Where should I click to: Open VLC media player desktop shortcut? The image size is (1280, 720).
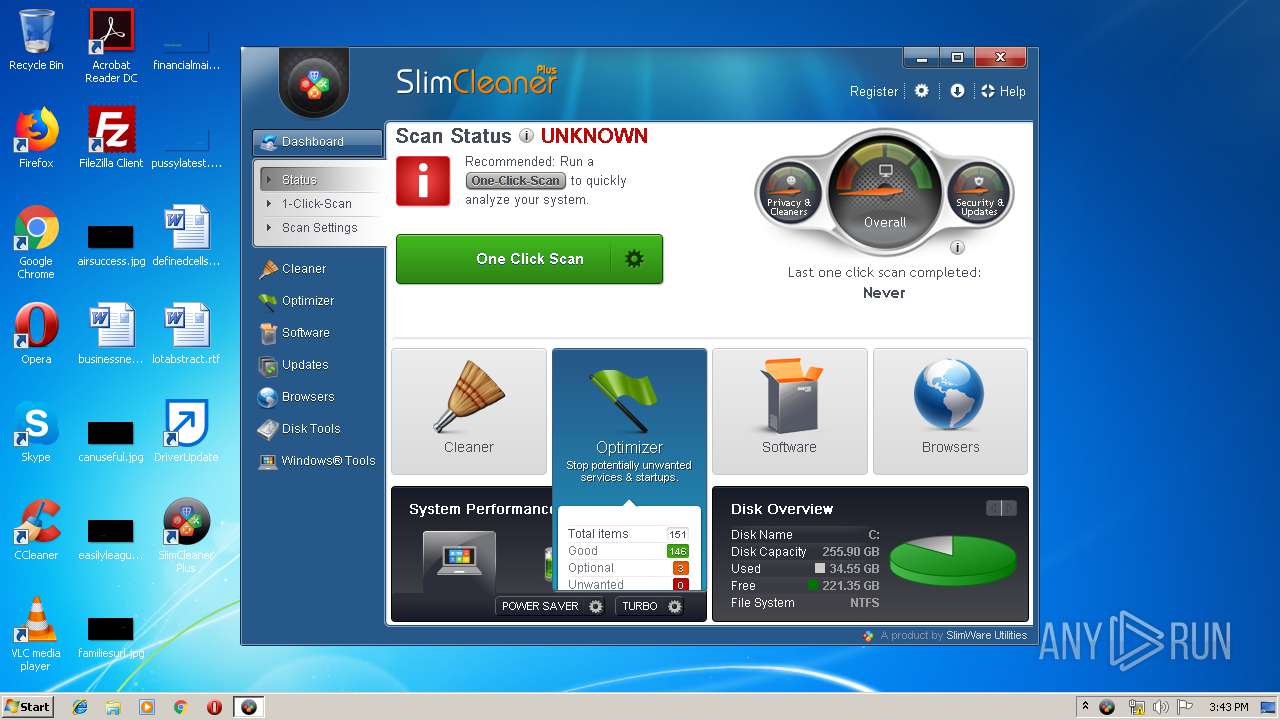(x=36, y=634)
